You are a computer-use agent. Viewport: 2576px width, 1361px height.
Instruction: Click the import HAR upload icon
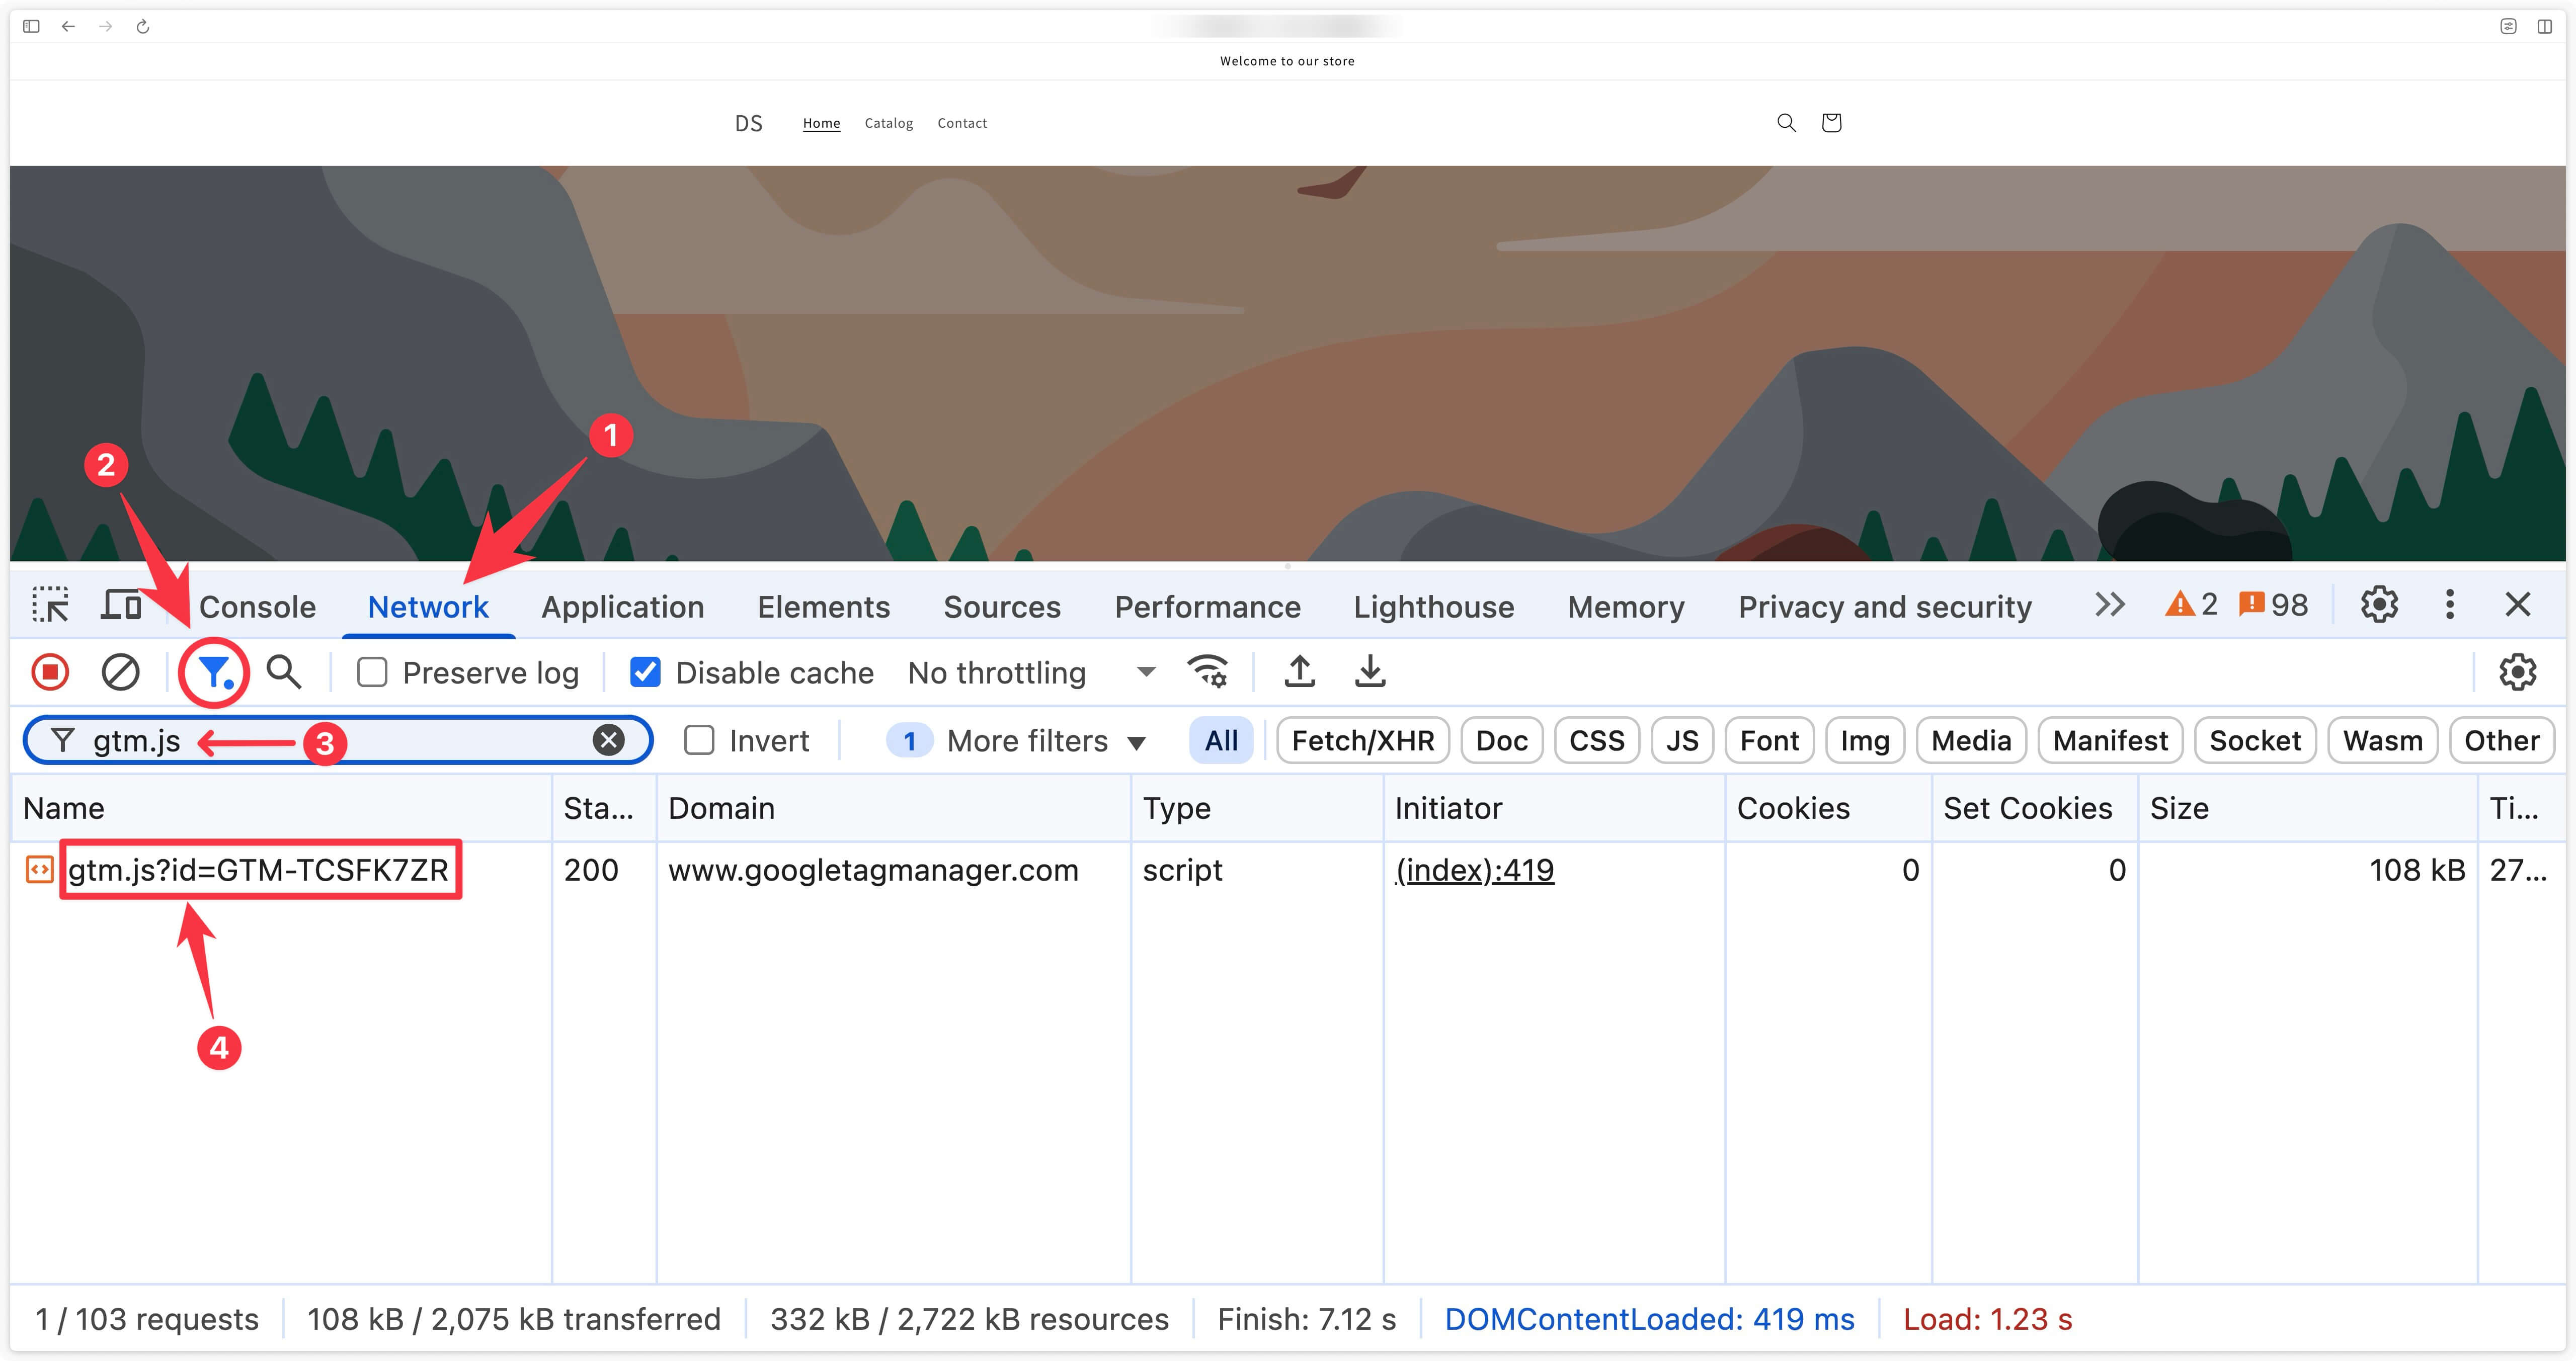pyautogui.click(x=1299, y=672)
